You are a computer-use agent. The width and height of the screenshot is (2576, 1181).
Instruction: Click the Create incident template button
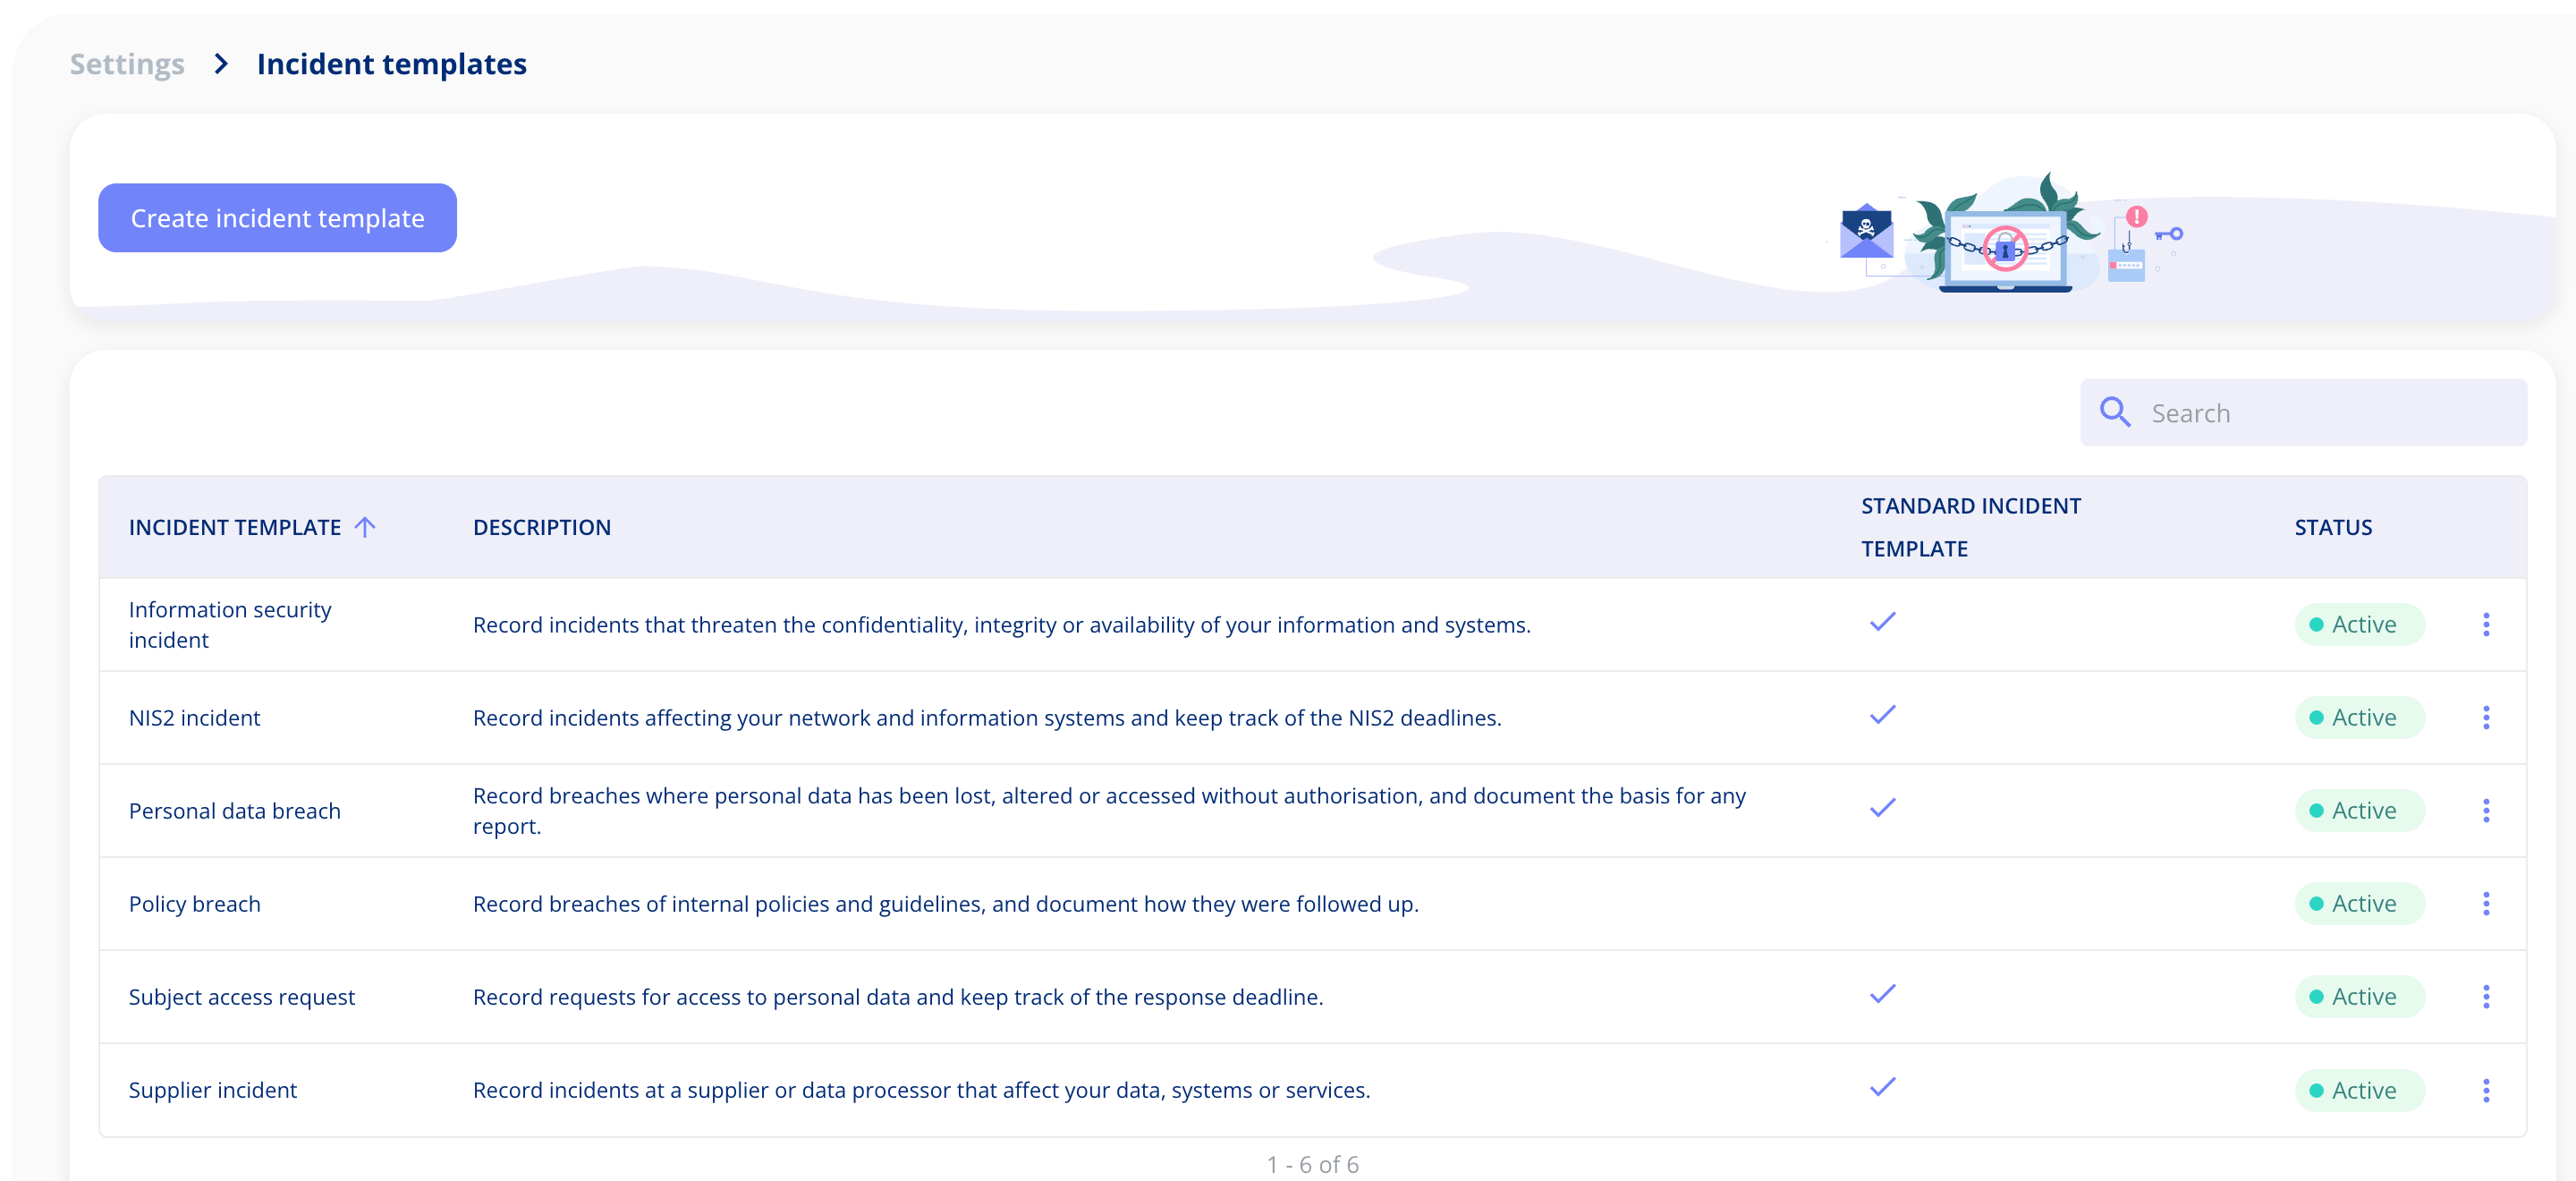point(277,218)
